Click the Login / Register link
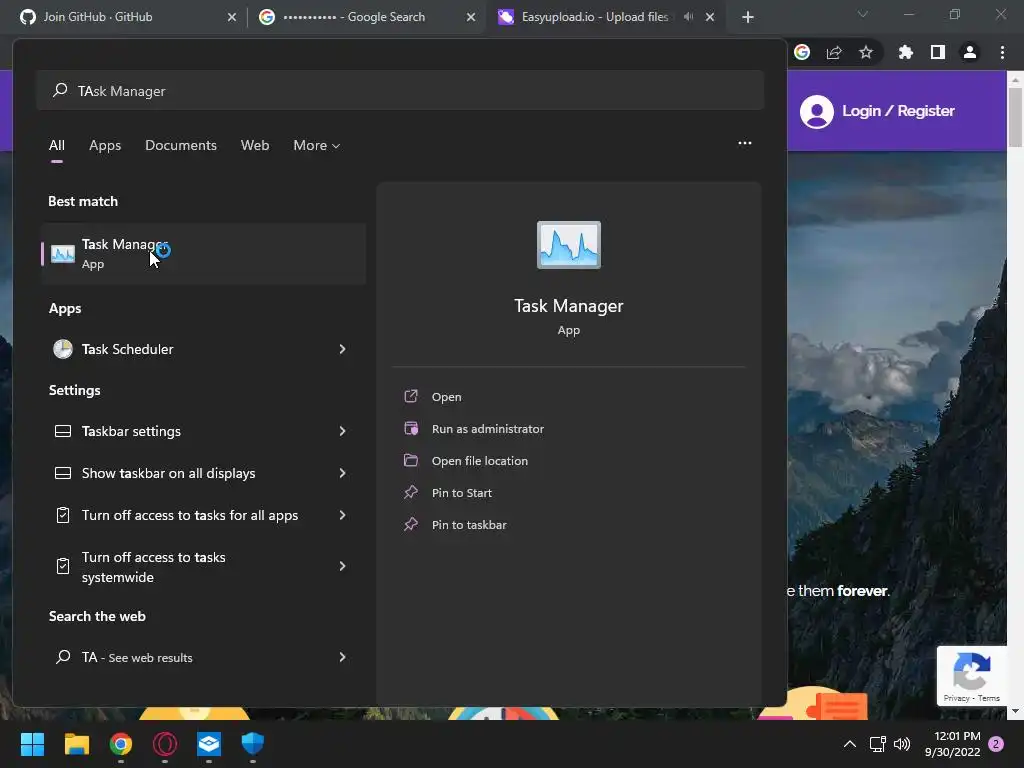Viewport: 1024px width, 768px height. coord(898,111)
